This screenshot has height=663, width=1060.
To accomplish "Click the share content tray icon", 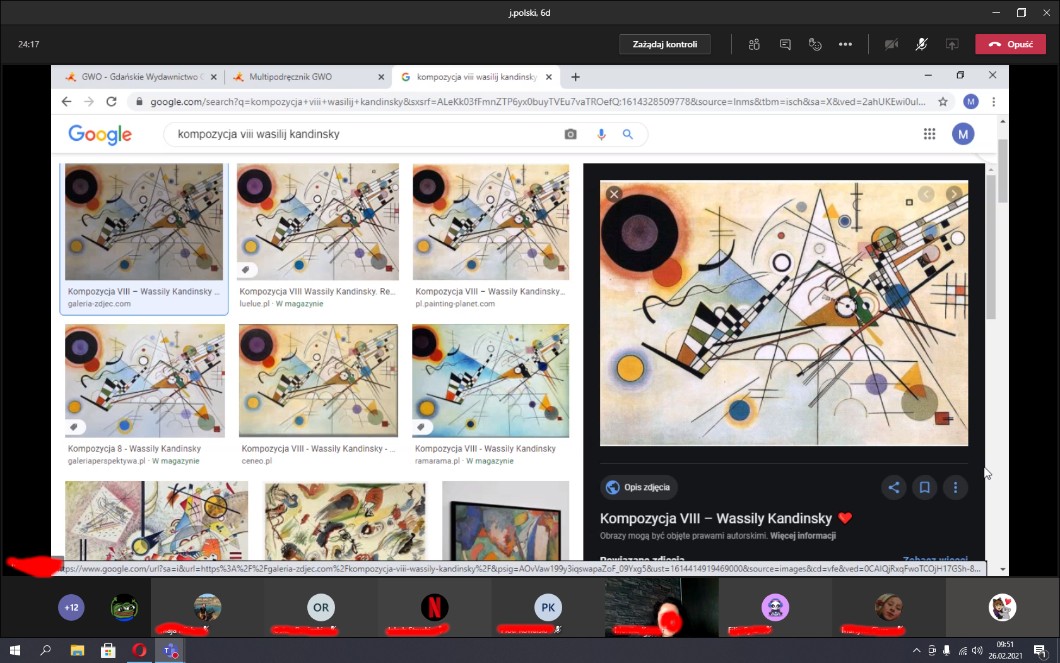I will 952,44.
